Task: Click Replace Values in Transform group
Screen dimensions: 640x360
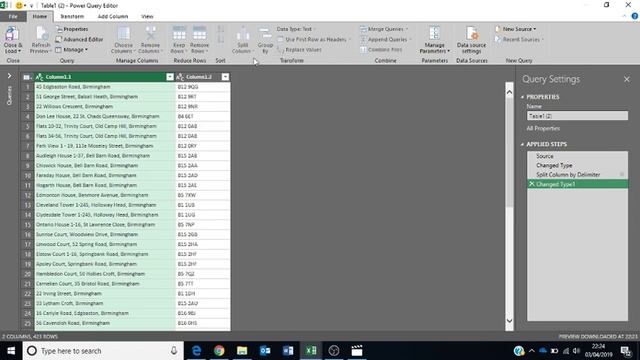Action: [x=299, y=50]
